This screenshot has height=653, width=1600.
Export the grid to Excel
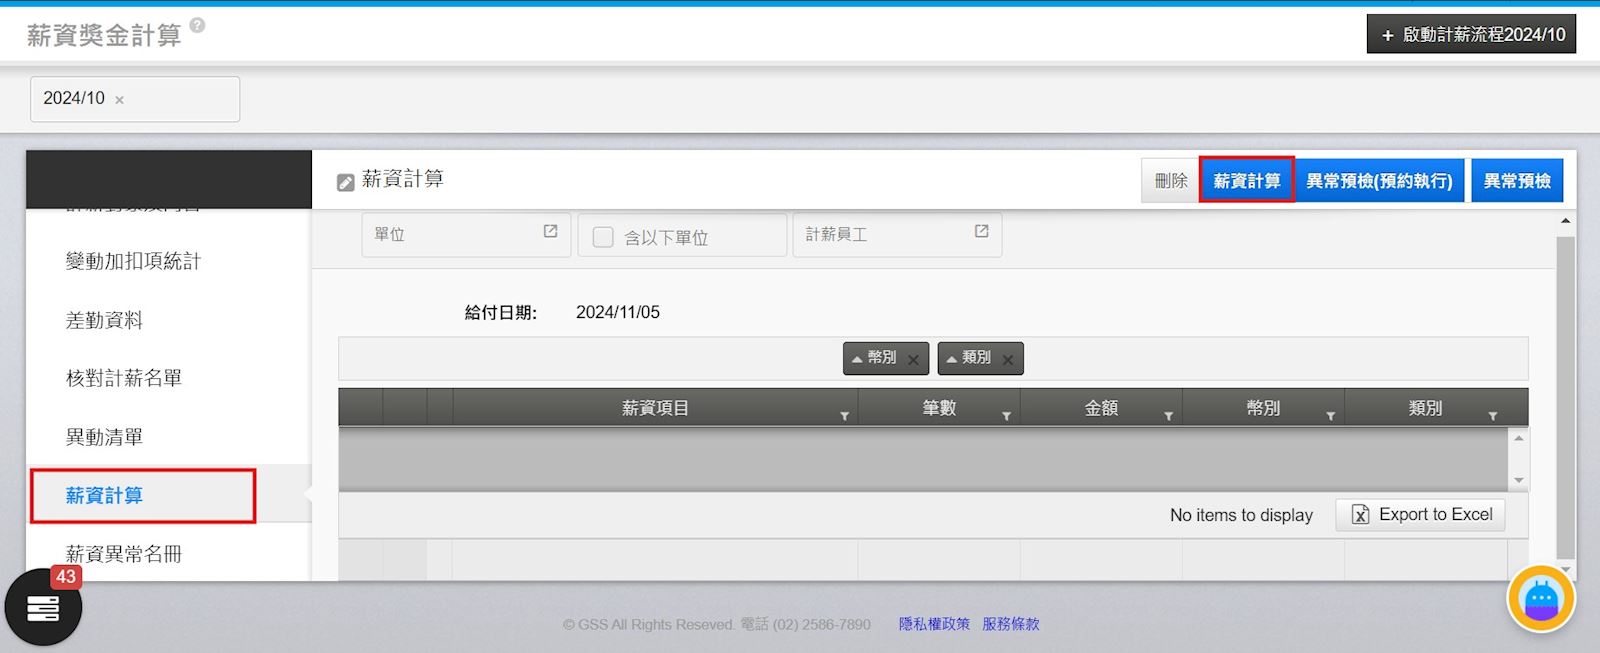coord(1420,515)
